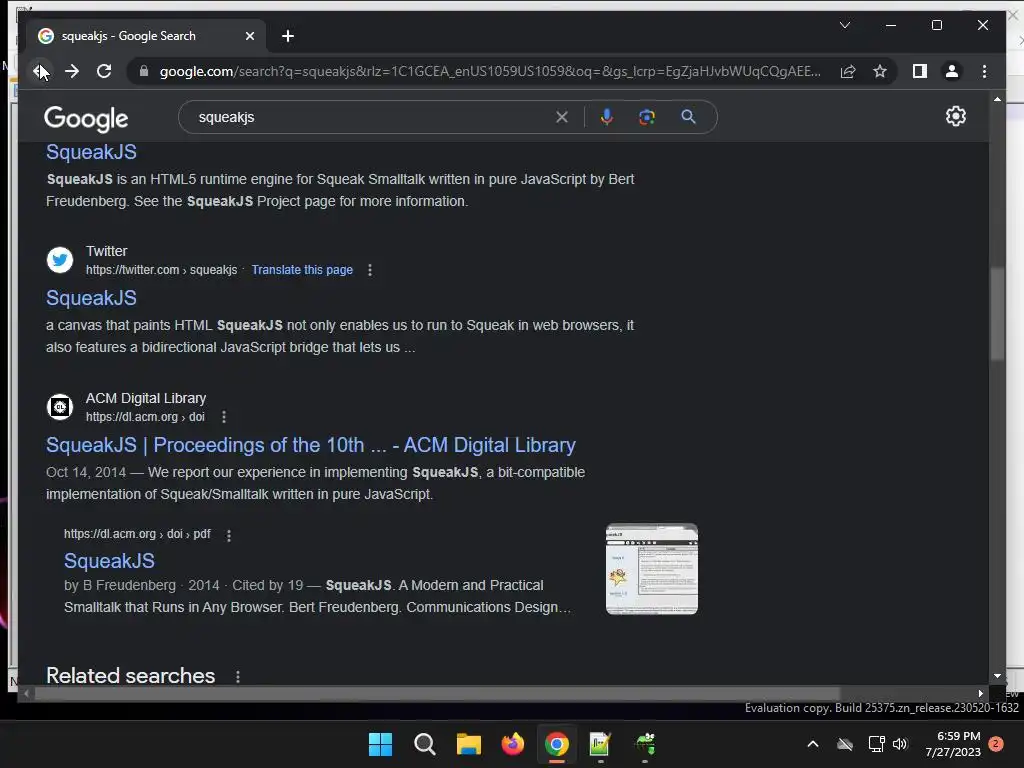The height and width of the screenshot is (768, 1024).
Task: Click scroll down arrow on page scrollbar
Action: point(997,677)
